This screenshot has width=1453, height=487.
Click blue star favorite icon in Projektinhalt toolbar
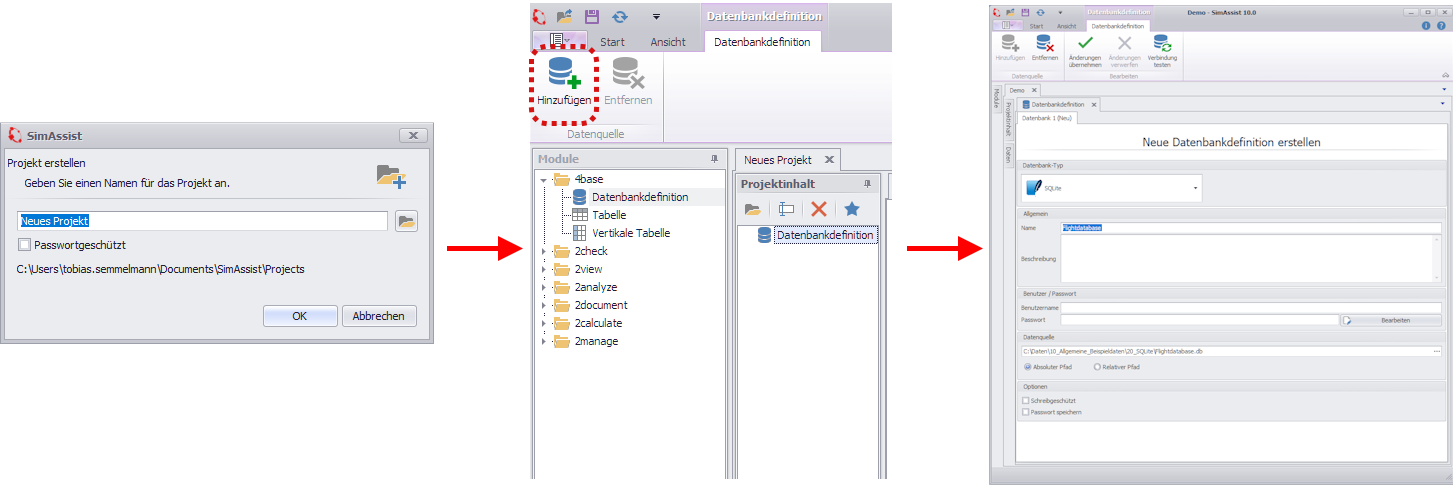851,209
